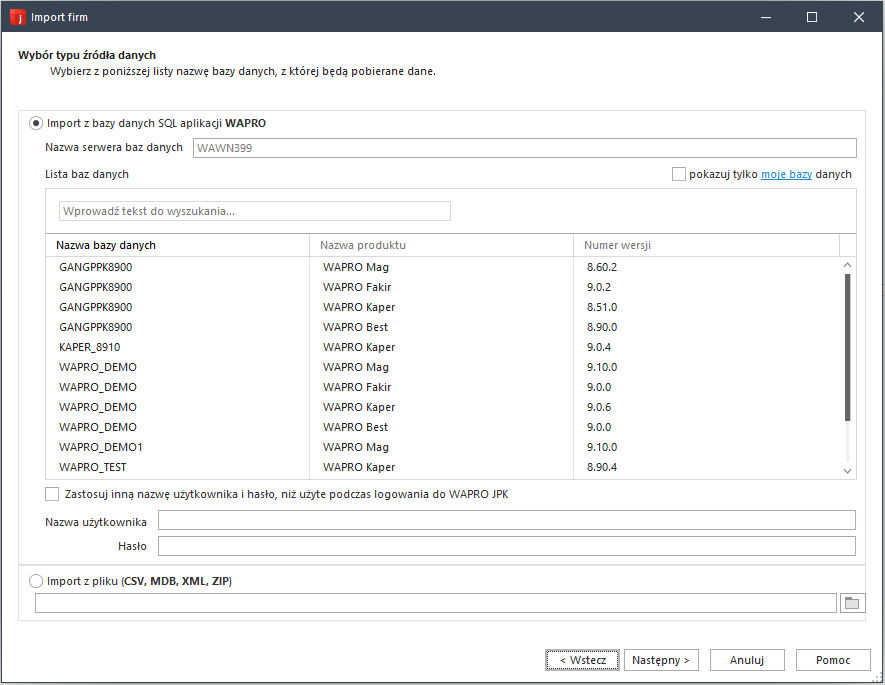This screenshot has height=685, width=885.
Task: Click the 'Następny >' button
Action: [661, 660]
